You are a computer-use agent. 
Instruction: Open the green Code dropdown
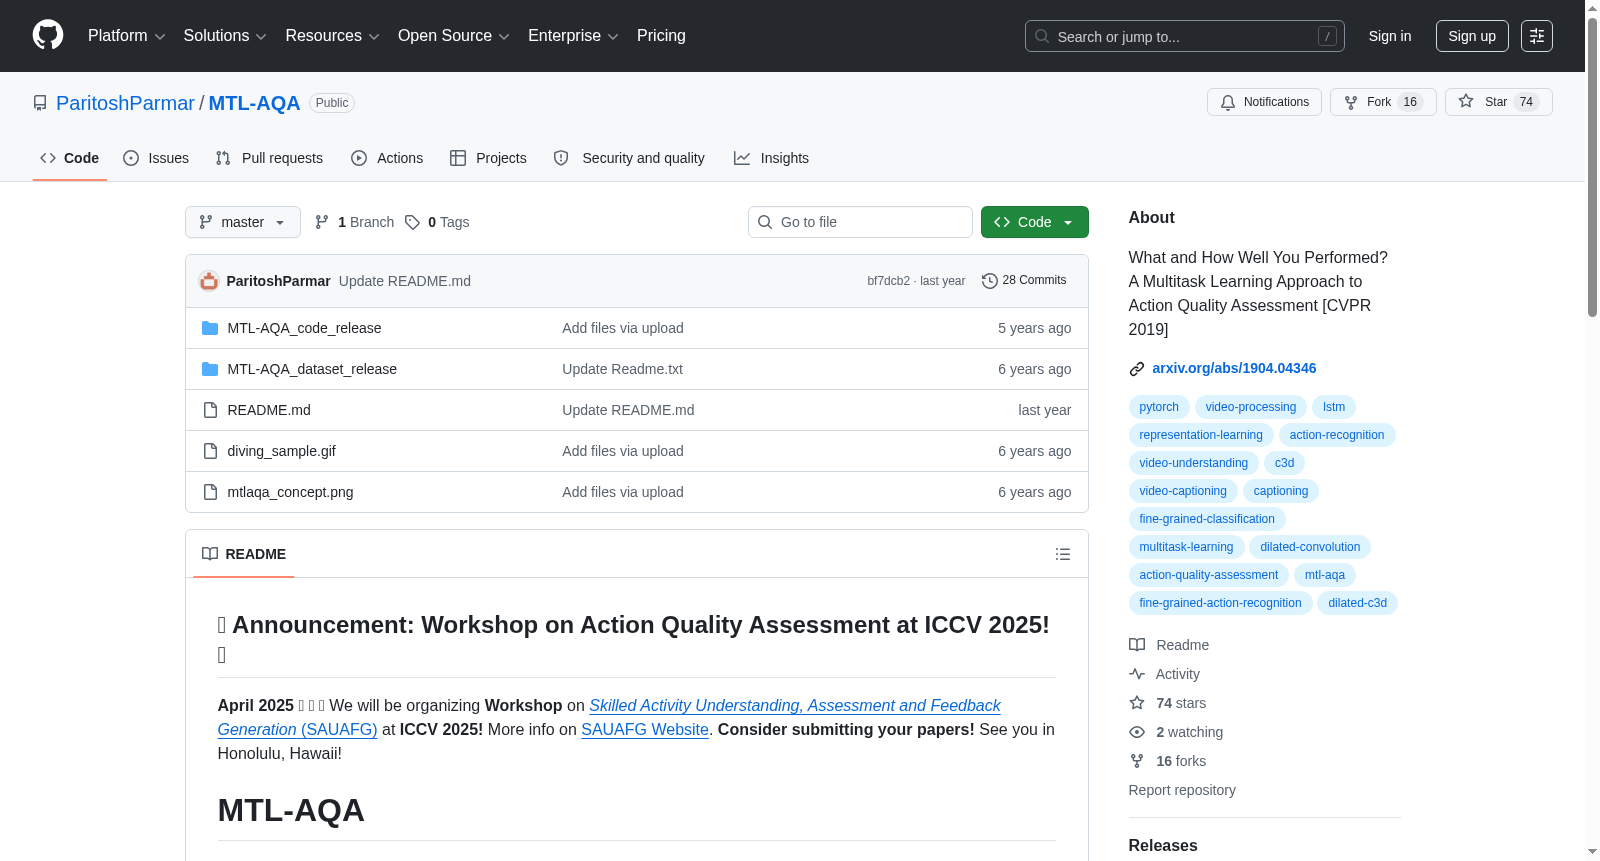(1035, 222)
